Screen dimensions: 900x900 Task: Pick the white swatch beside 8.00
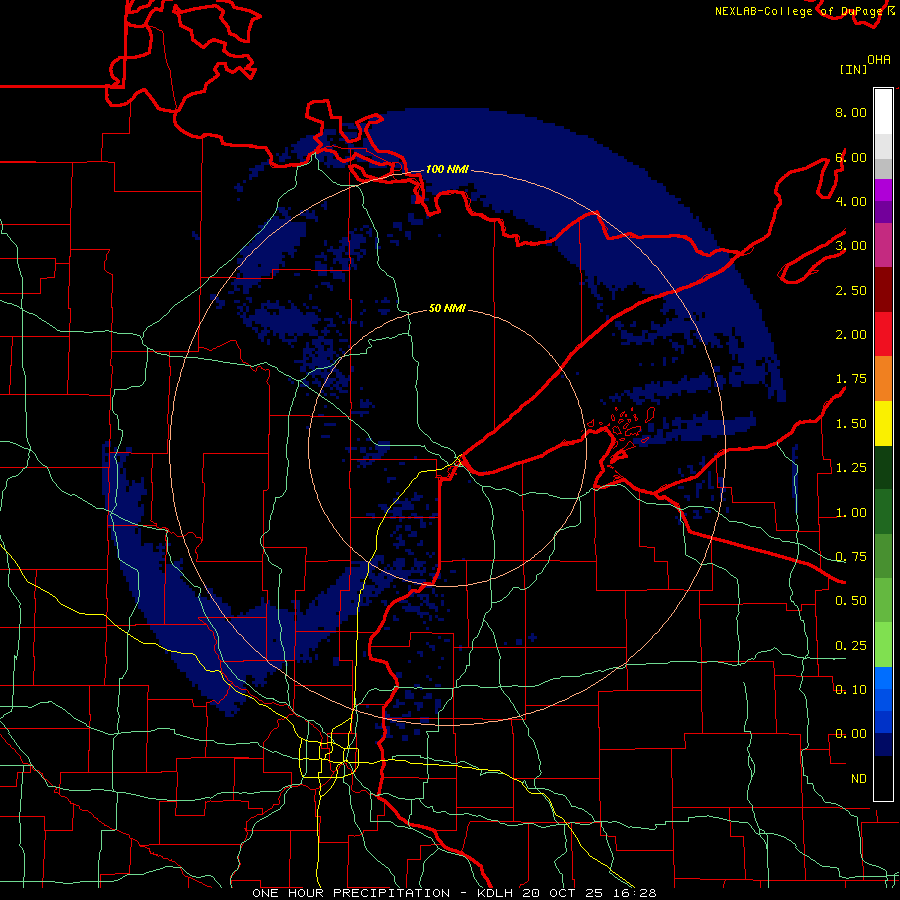point(883,112)
